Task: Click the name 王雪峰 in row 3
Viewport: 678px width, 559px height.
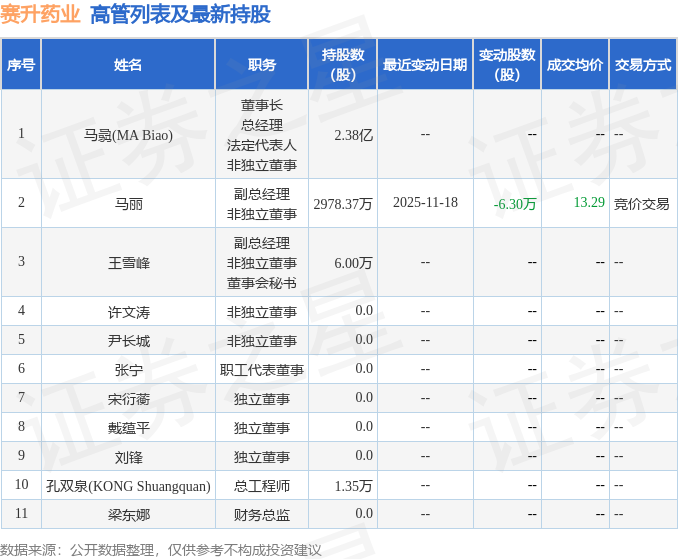Action: (x=128, y=262)
